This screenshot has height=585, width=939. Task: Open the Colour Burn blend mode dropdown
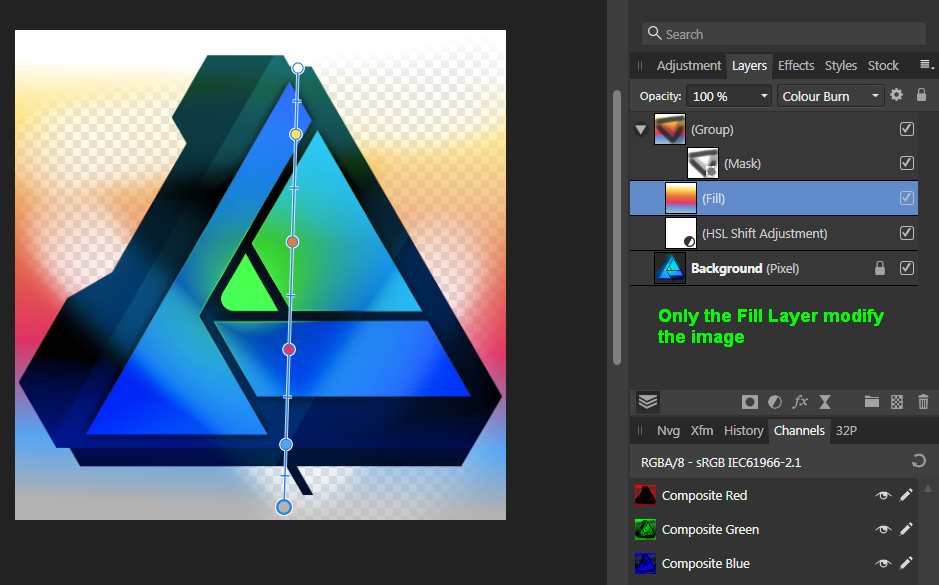pos(831,96)
